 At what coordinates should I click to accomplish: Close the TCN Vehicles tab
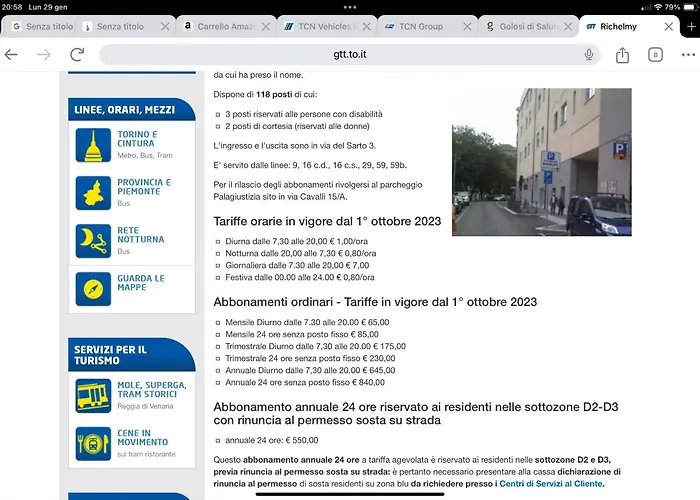pyautogui.click(x=367, y=27)
